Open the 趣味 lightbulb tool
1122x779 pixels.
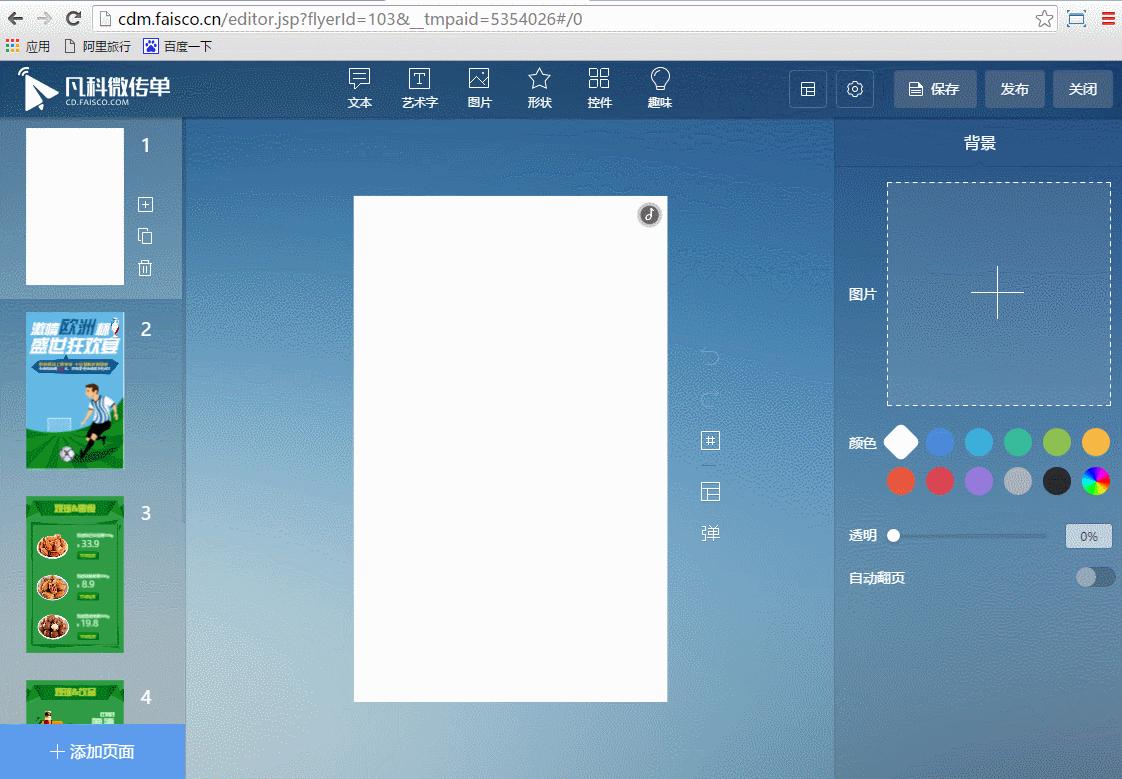click(x=659, y=88)
